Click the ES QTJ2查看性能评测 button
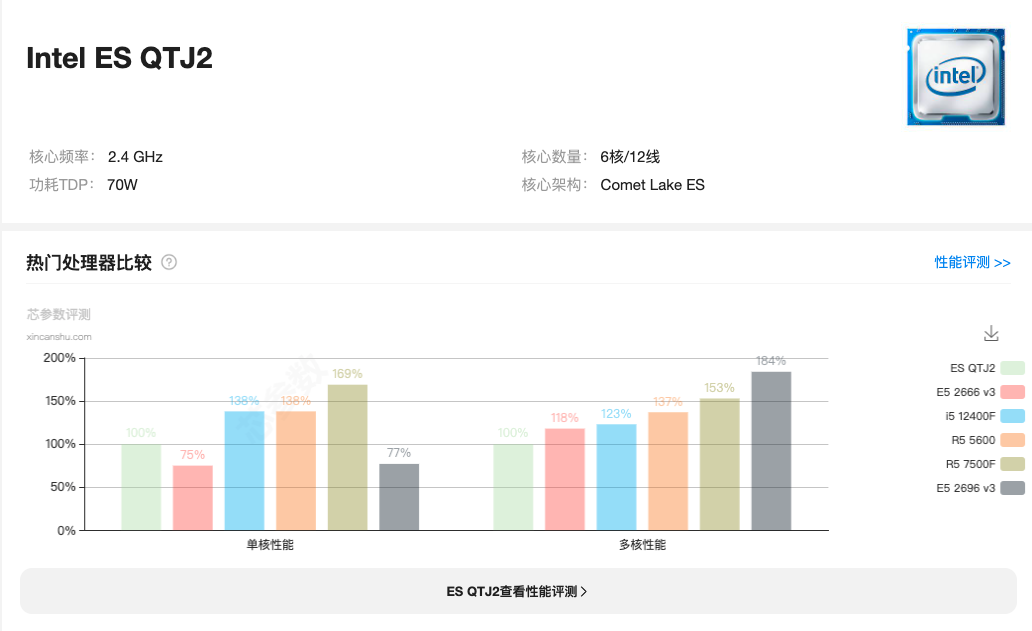Viewport: 1032px width, 631px height. 518,591
